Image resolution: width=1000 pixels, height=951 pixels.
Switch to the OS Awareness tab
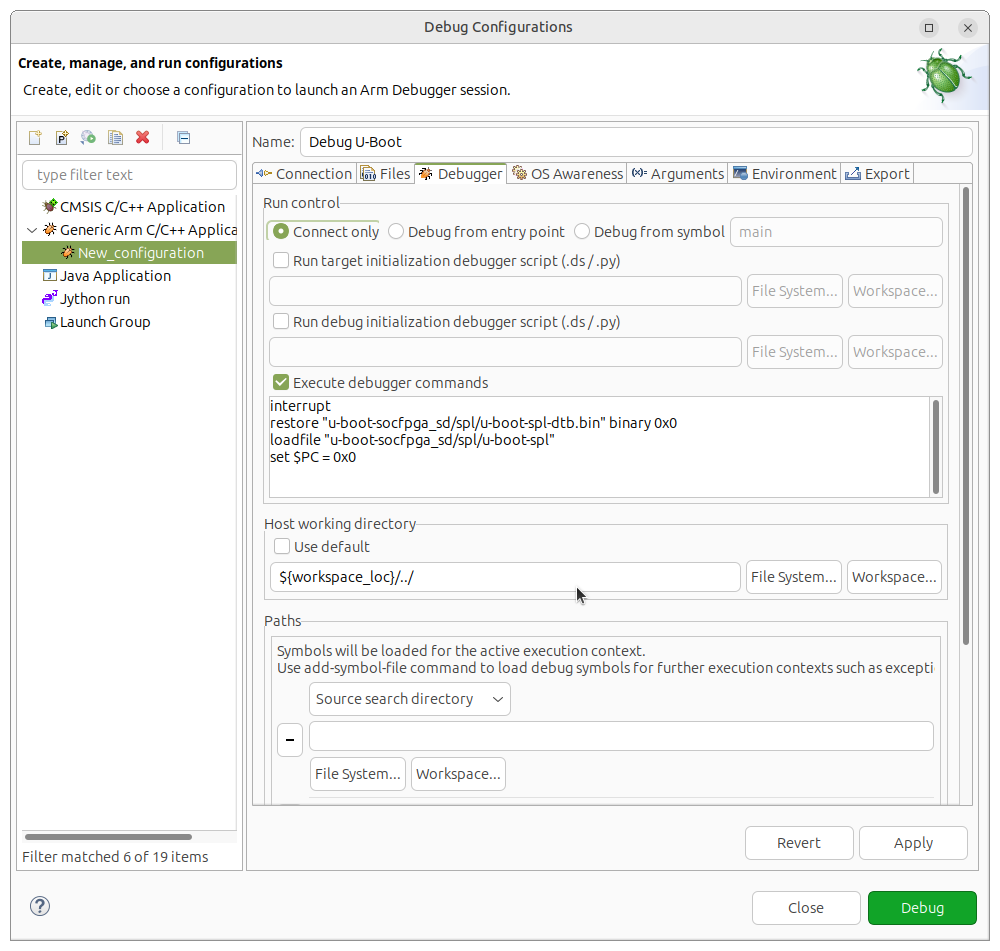(x=567, y=174)
